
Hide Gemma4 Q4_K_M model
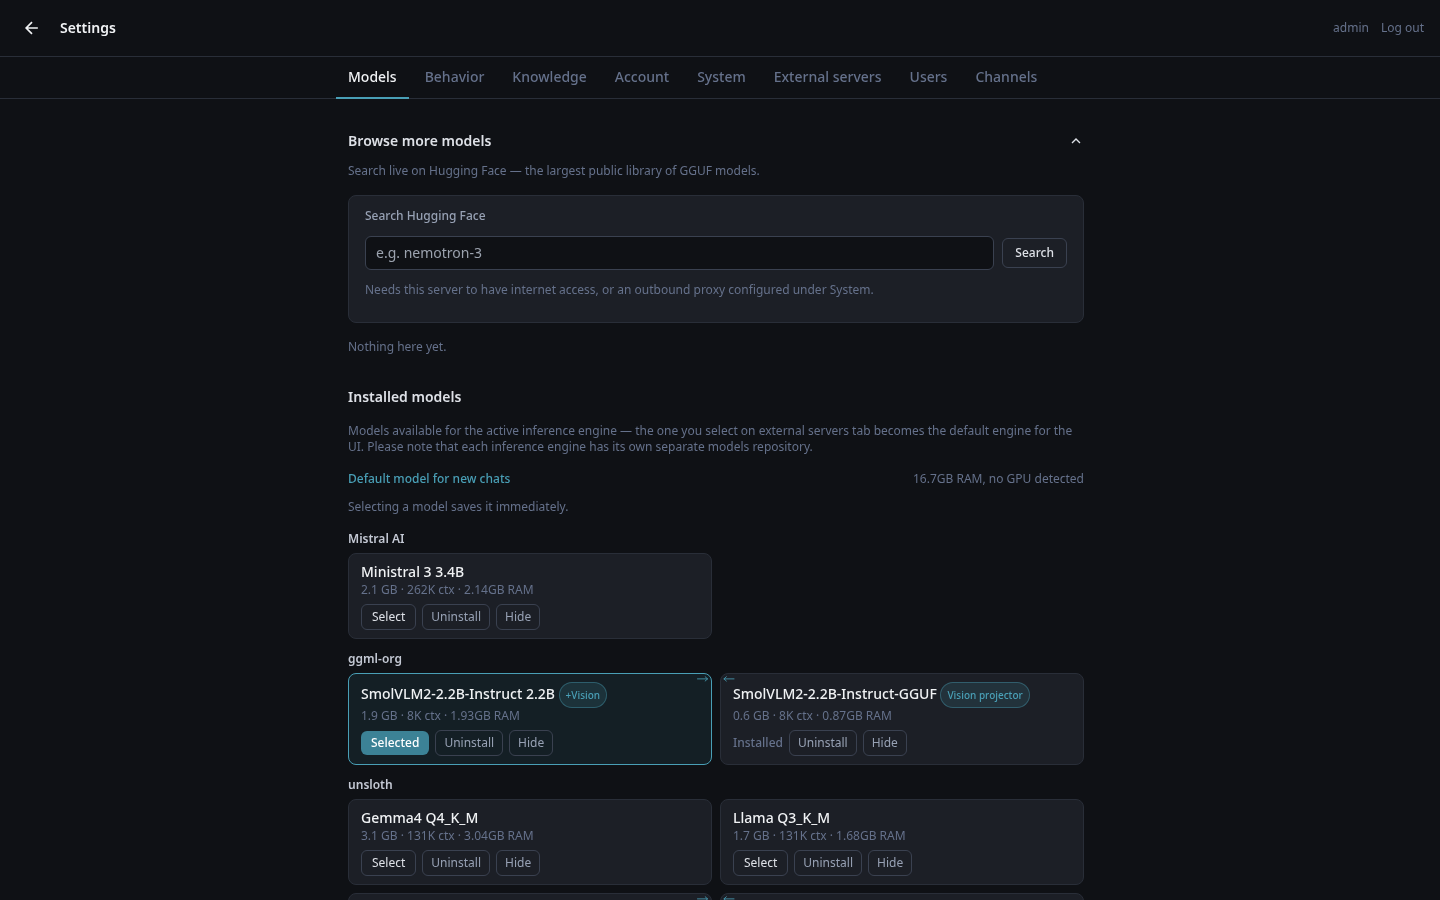click(518, 863)
